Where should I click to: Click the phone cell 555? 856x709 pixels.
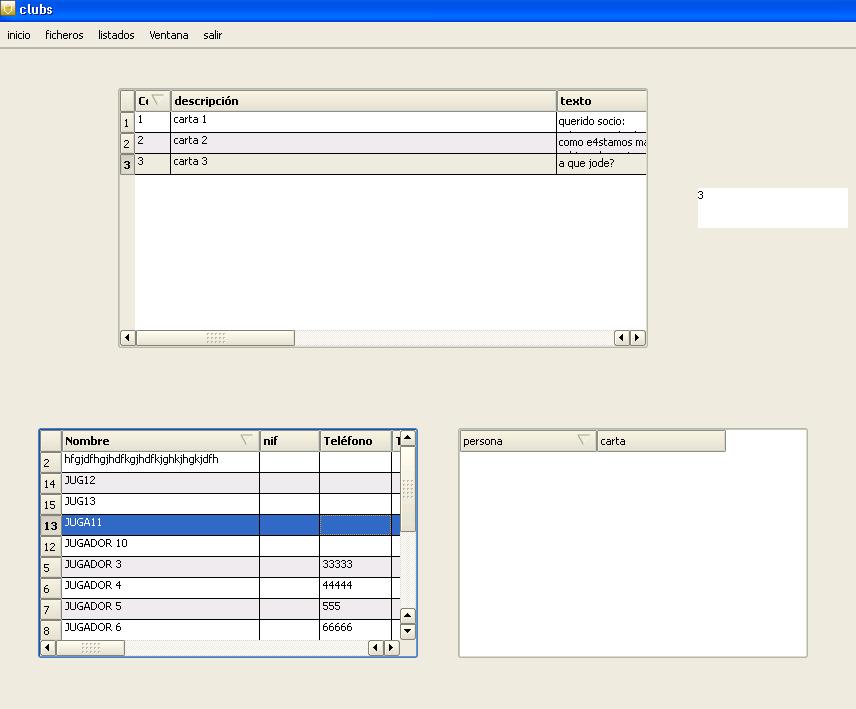(355, 609)
